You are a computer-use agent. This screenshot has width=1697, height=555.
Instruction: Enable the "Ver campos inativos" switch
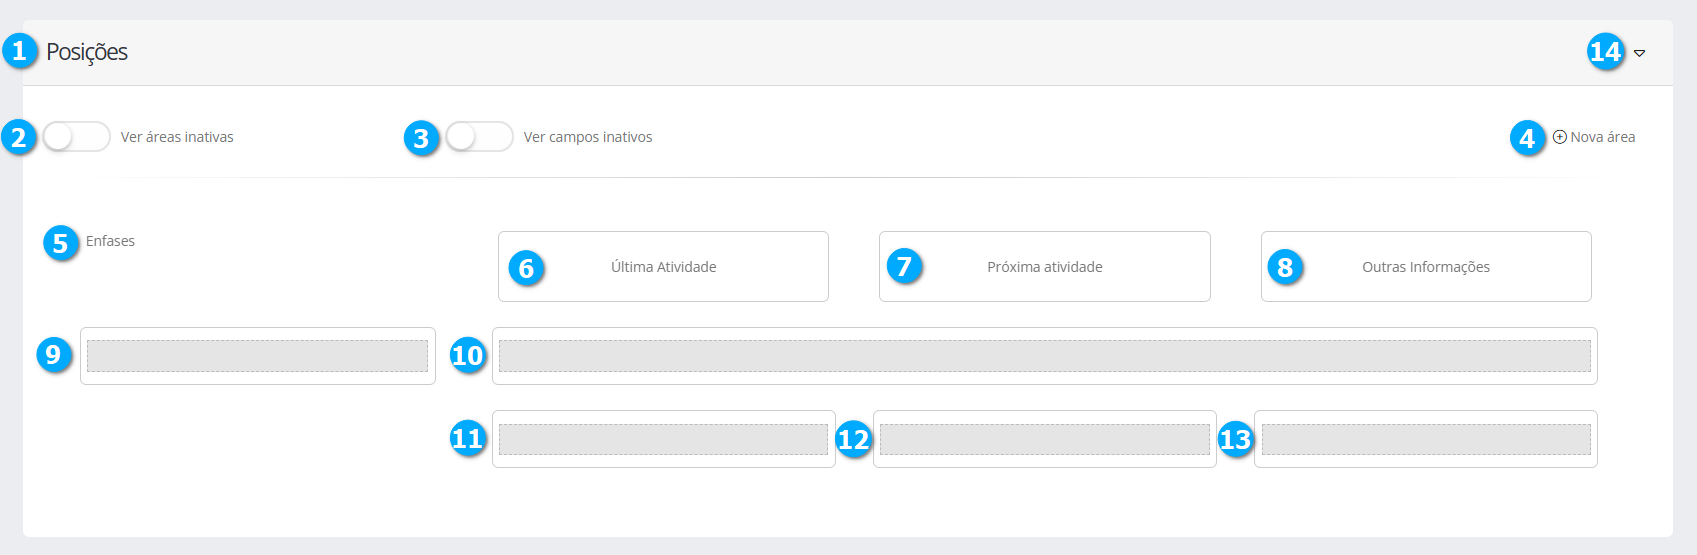pos(479,137)
